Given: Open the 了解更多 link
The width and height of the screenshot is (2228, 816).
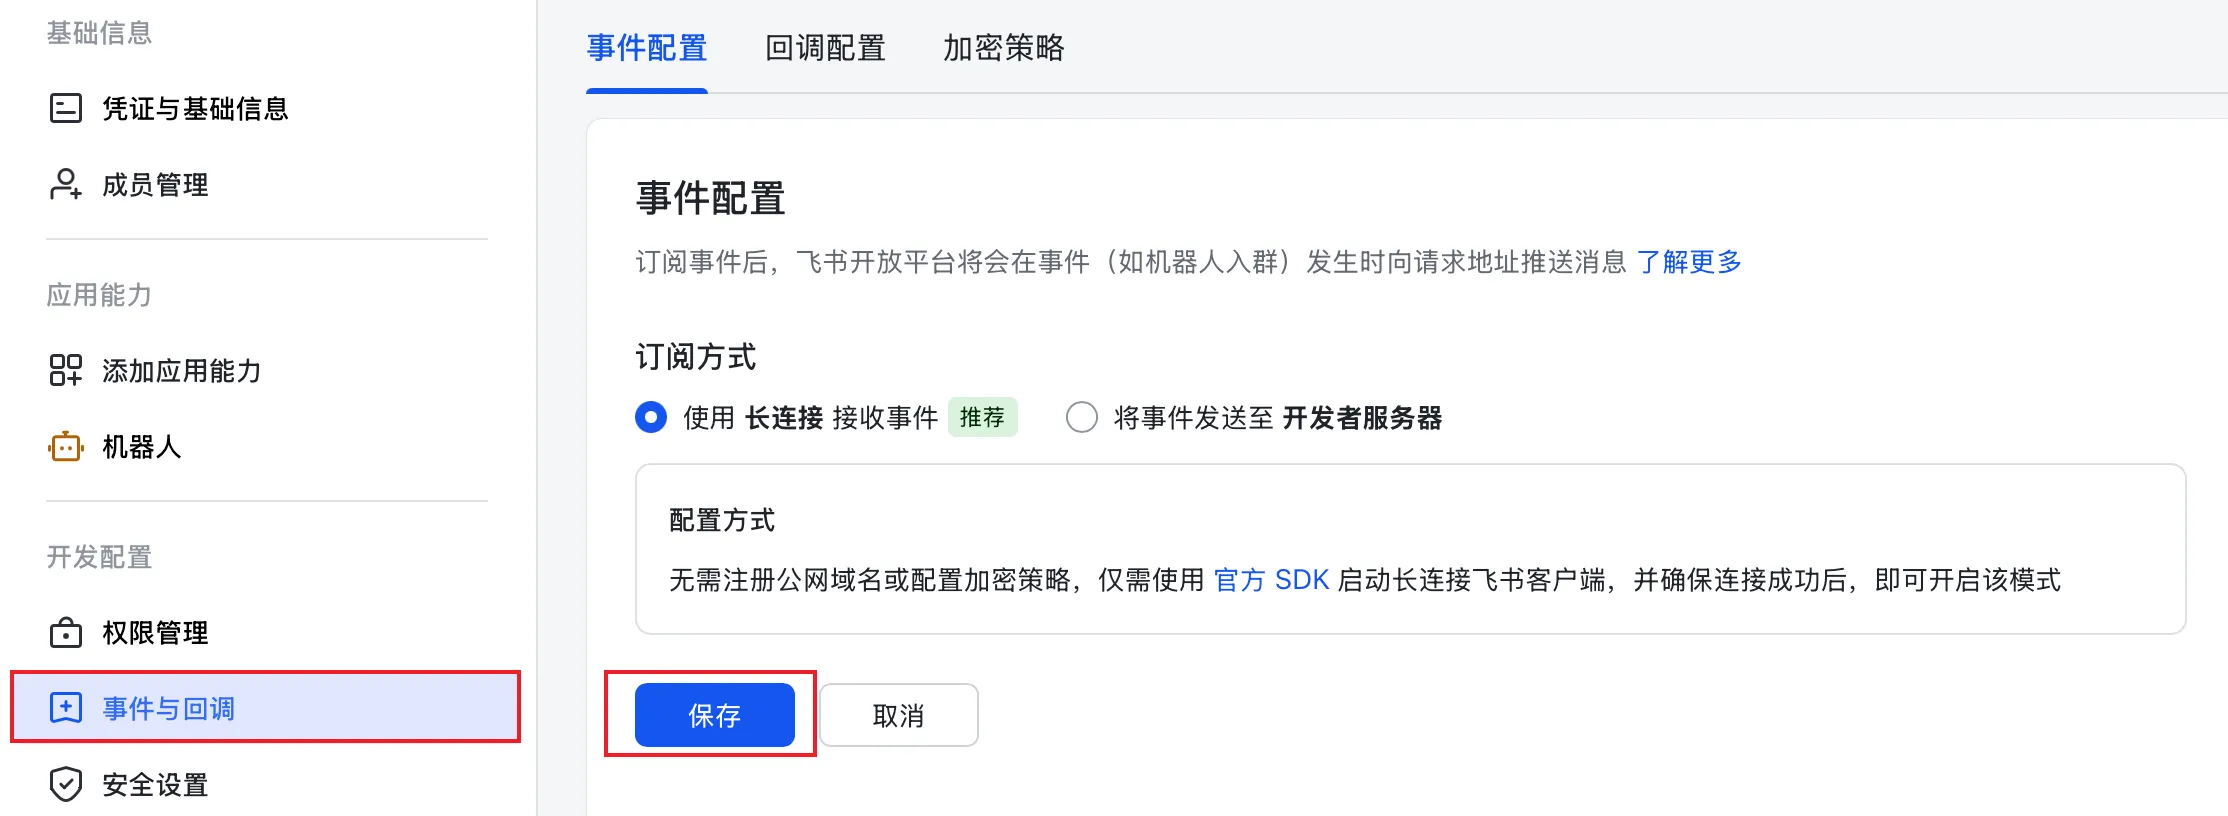Looking at the screenshot, I should [x=1688, y=262].
